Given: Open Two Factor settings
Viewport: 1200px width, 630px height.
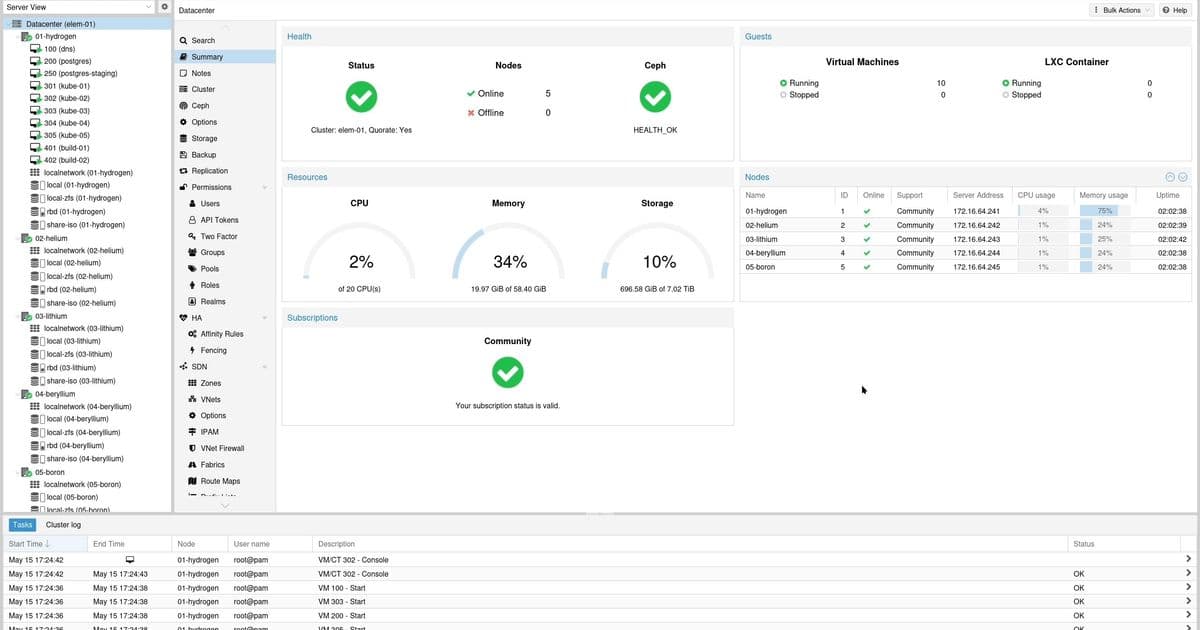Looking at the screenshot, I should pyautogui.click(x=219, y=236).
